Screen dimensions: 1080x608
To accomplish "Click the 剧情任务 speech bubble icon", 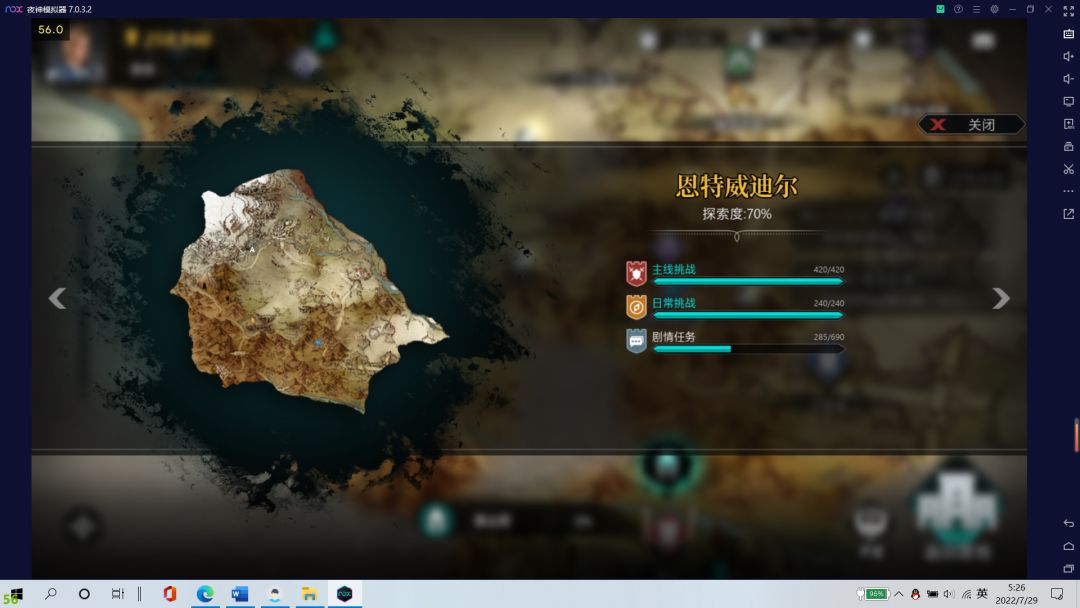I will pyautogui.click(x=636, y=341).
